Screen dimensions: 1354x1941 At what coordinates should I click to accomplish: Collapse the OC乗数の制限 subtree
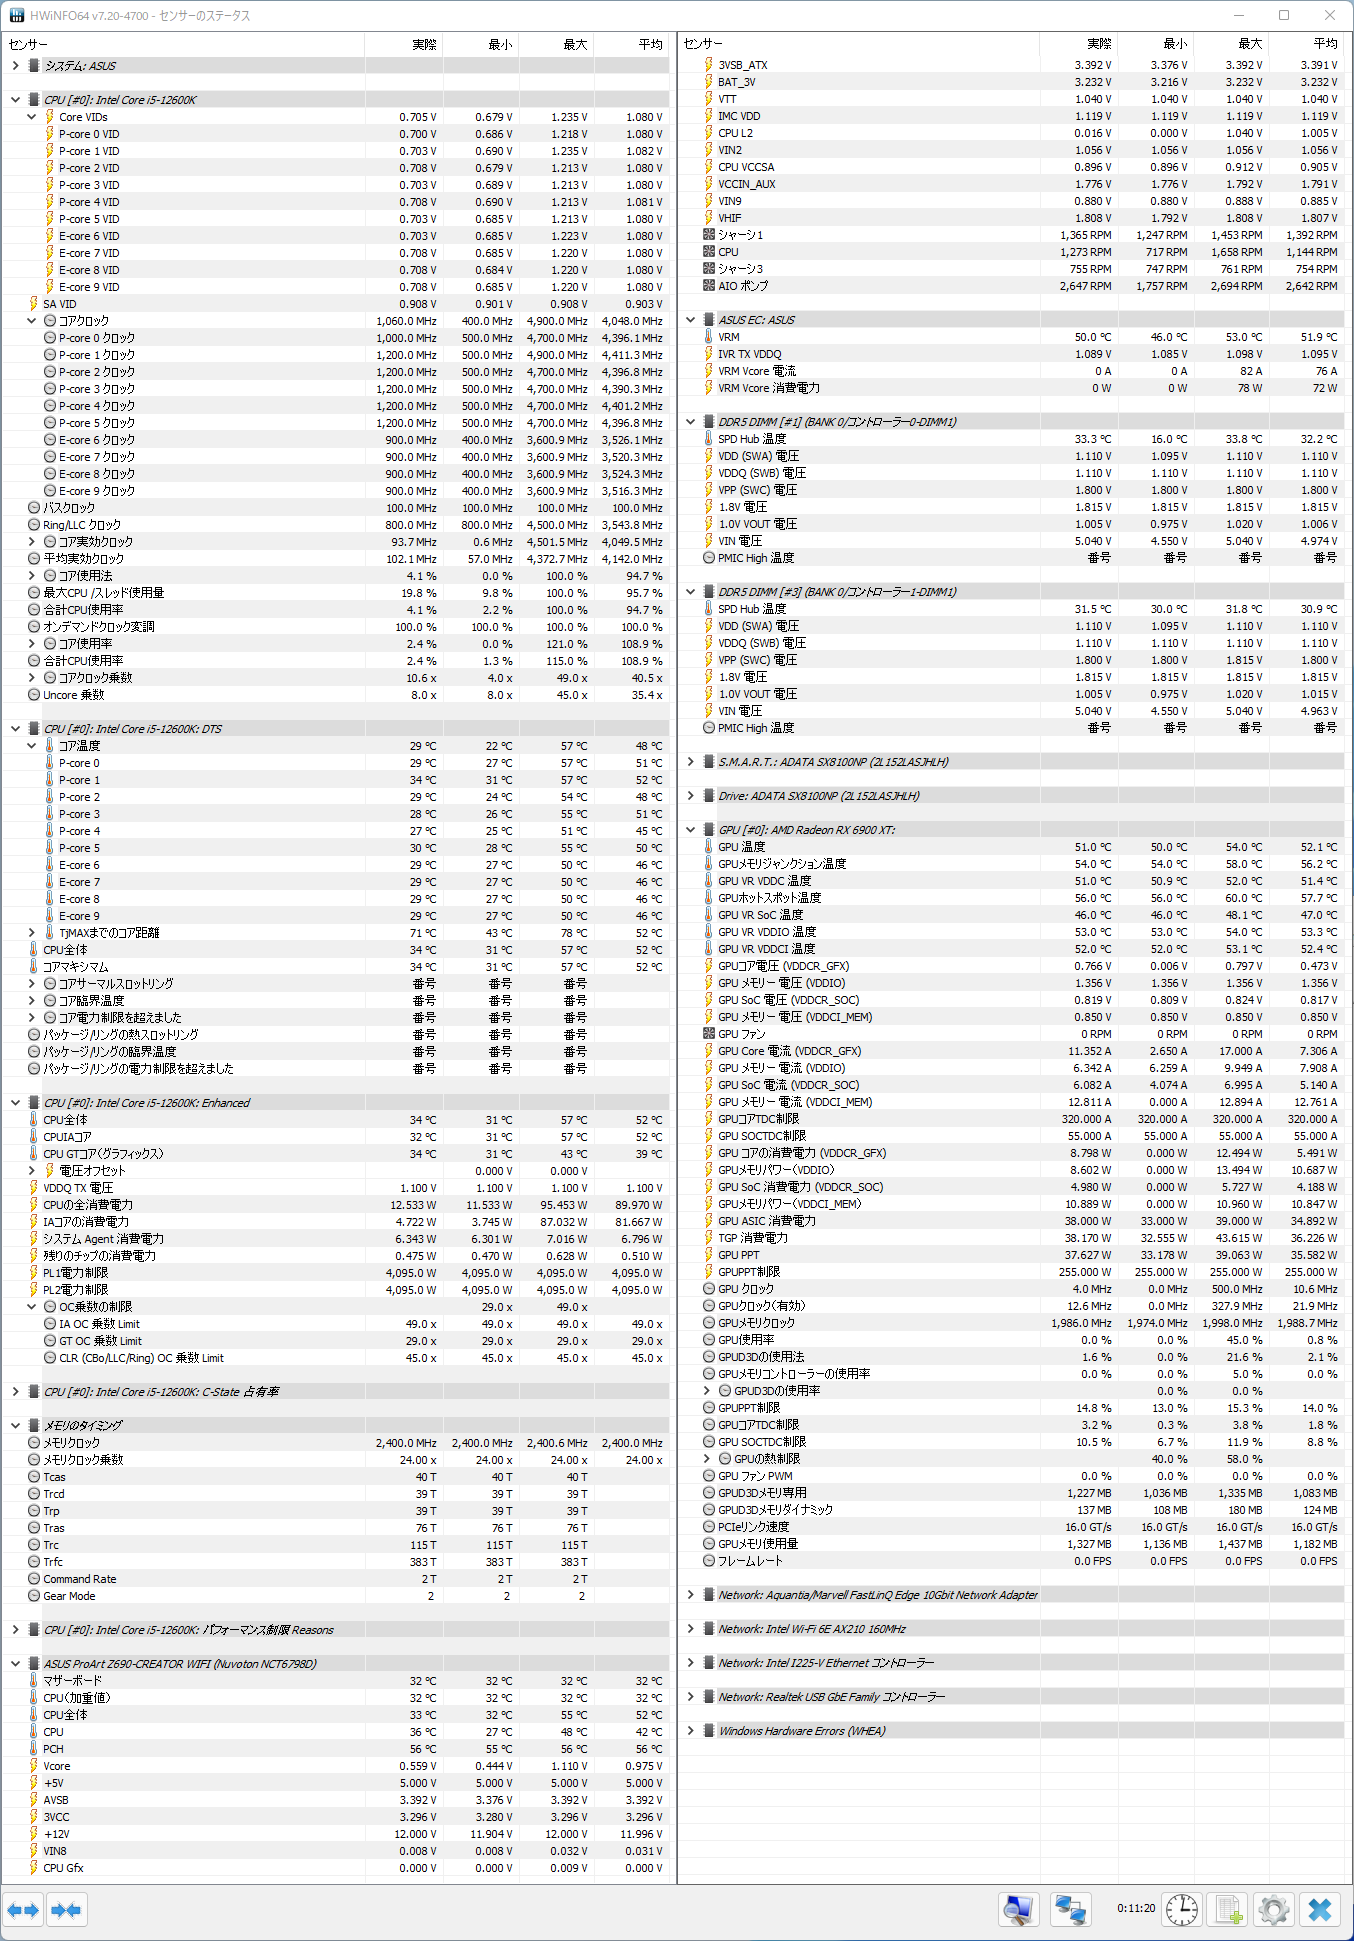(31, 1307)
